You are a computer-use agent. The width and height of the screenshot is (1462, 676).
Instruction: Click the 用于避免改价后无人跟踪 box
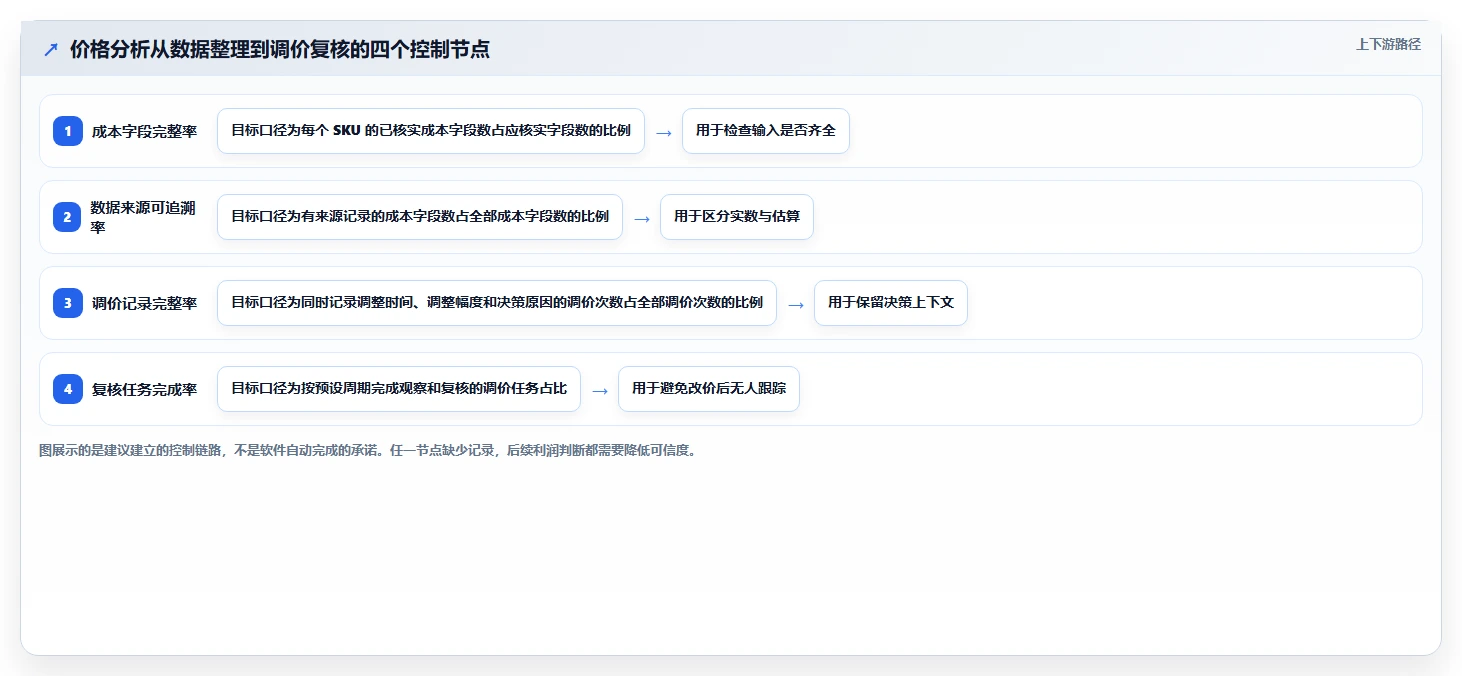coord(709,389)
